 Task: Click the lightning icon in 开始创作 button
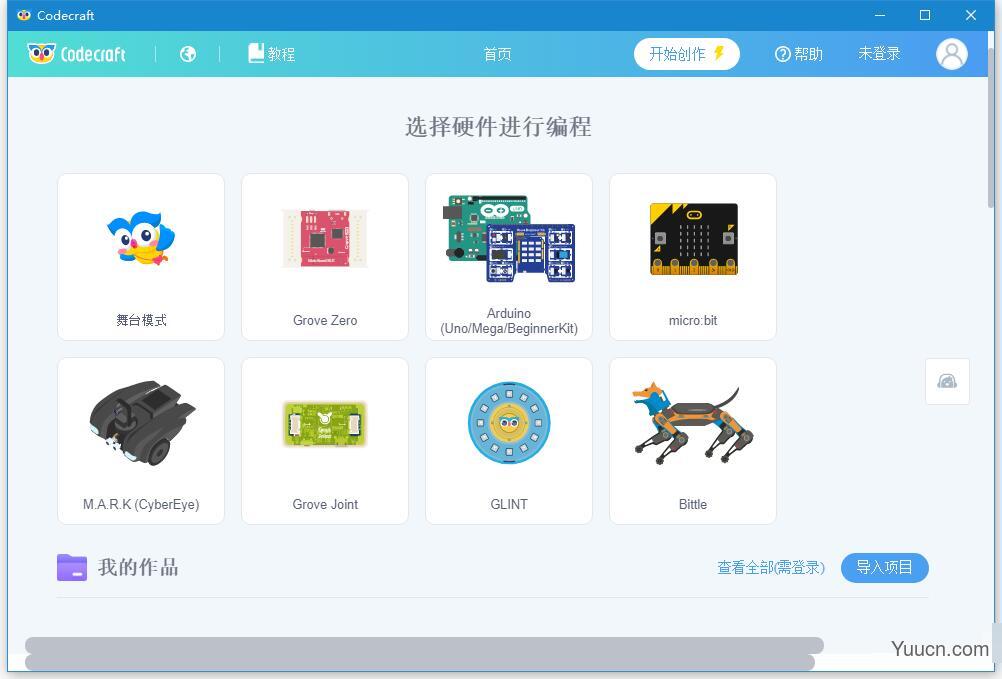(x=717, y=54)
